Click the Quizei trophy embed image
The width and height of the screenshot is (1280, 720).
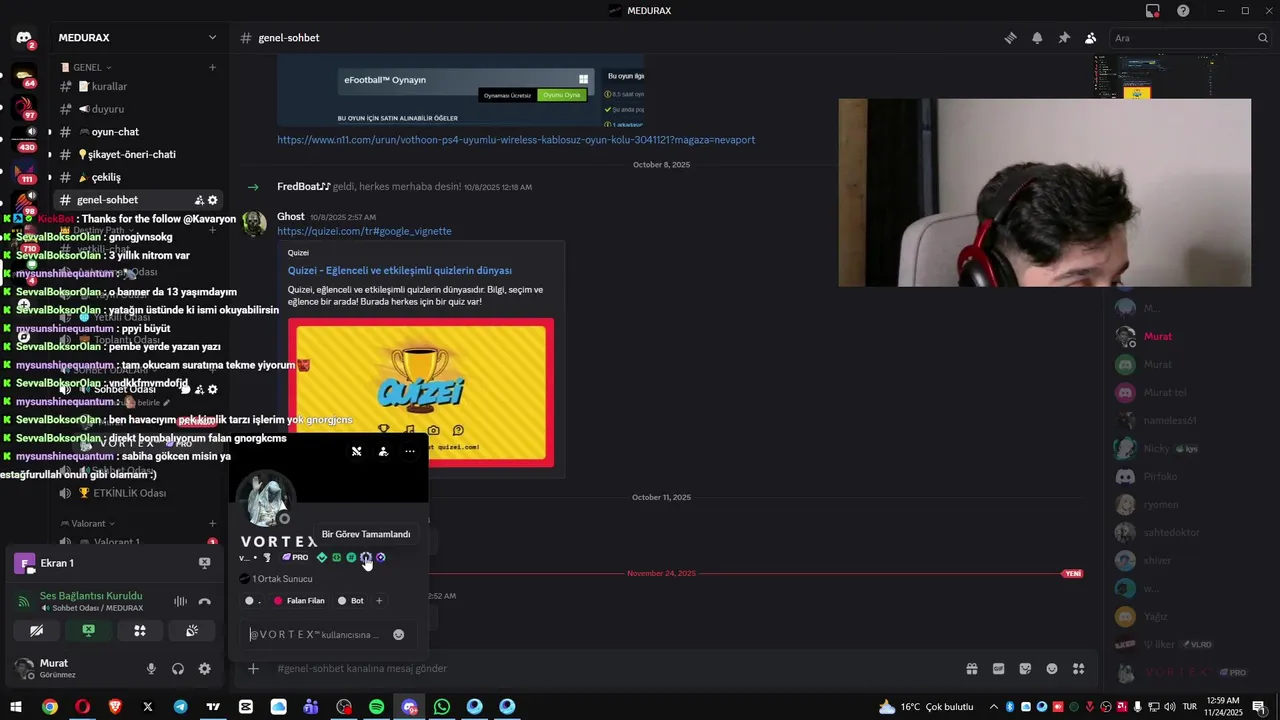tap(421, 393)
